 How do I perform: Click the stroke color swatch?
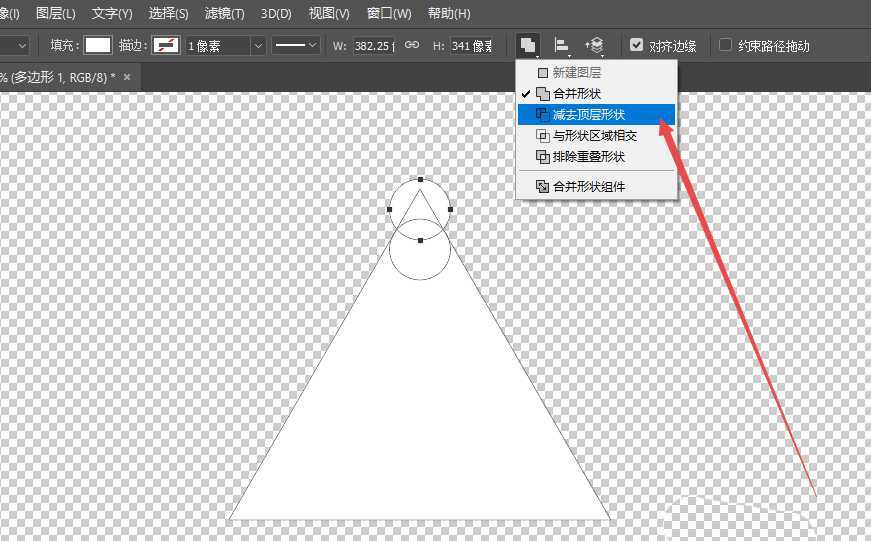pyautogui.click(x=166, y=45)
